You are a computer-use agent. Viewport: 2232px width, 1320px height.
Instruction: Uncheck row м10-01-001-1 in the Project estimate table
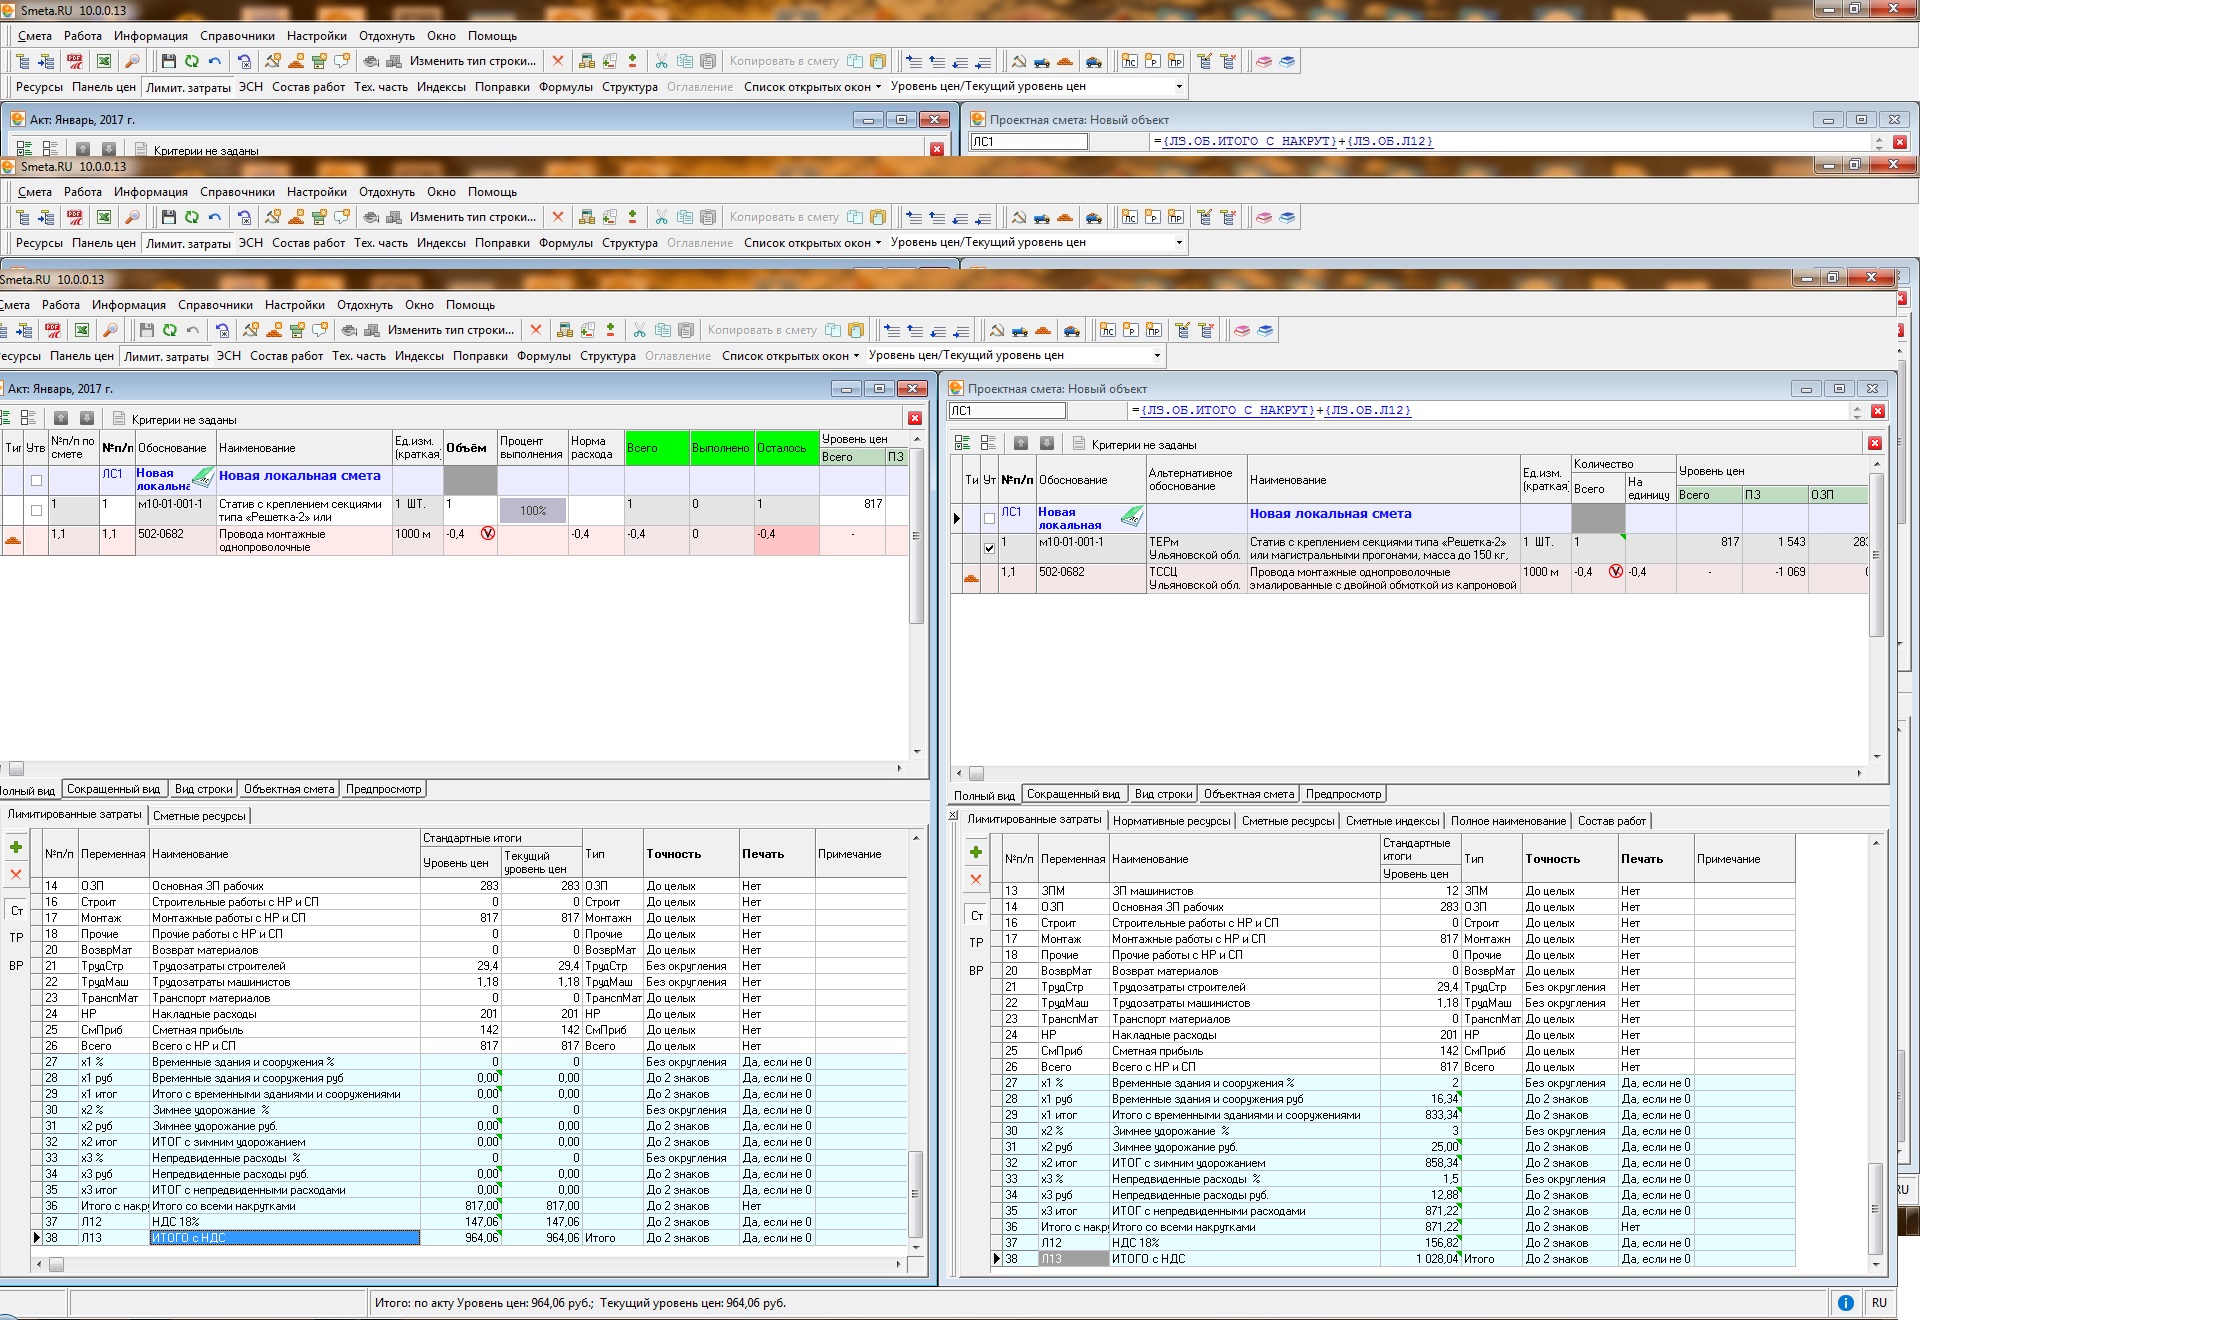coord(989,549)
